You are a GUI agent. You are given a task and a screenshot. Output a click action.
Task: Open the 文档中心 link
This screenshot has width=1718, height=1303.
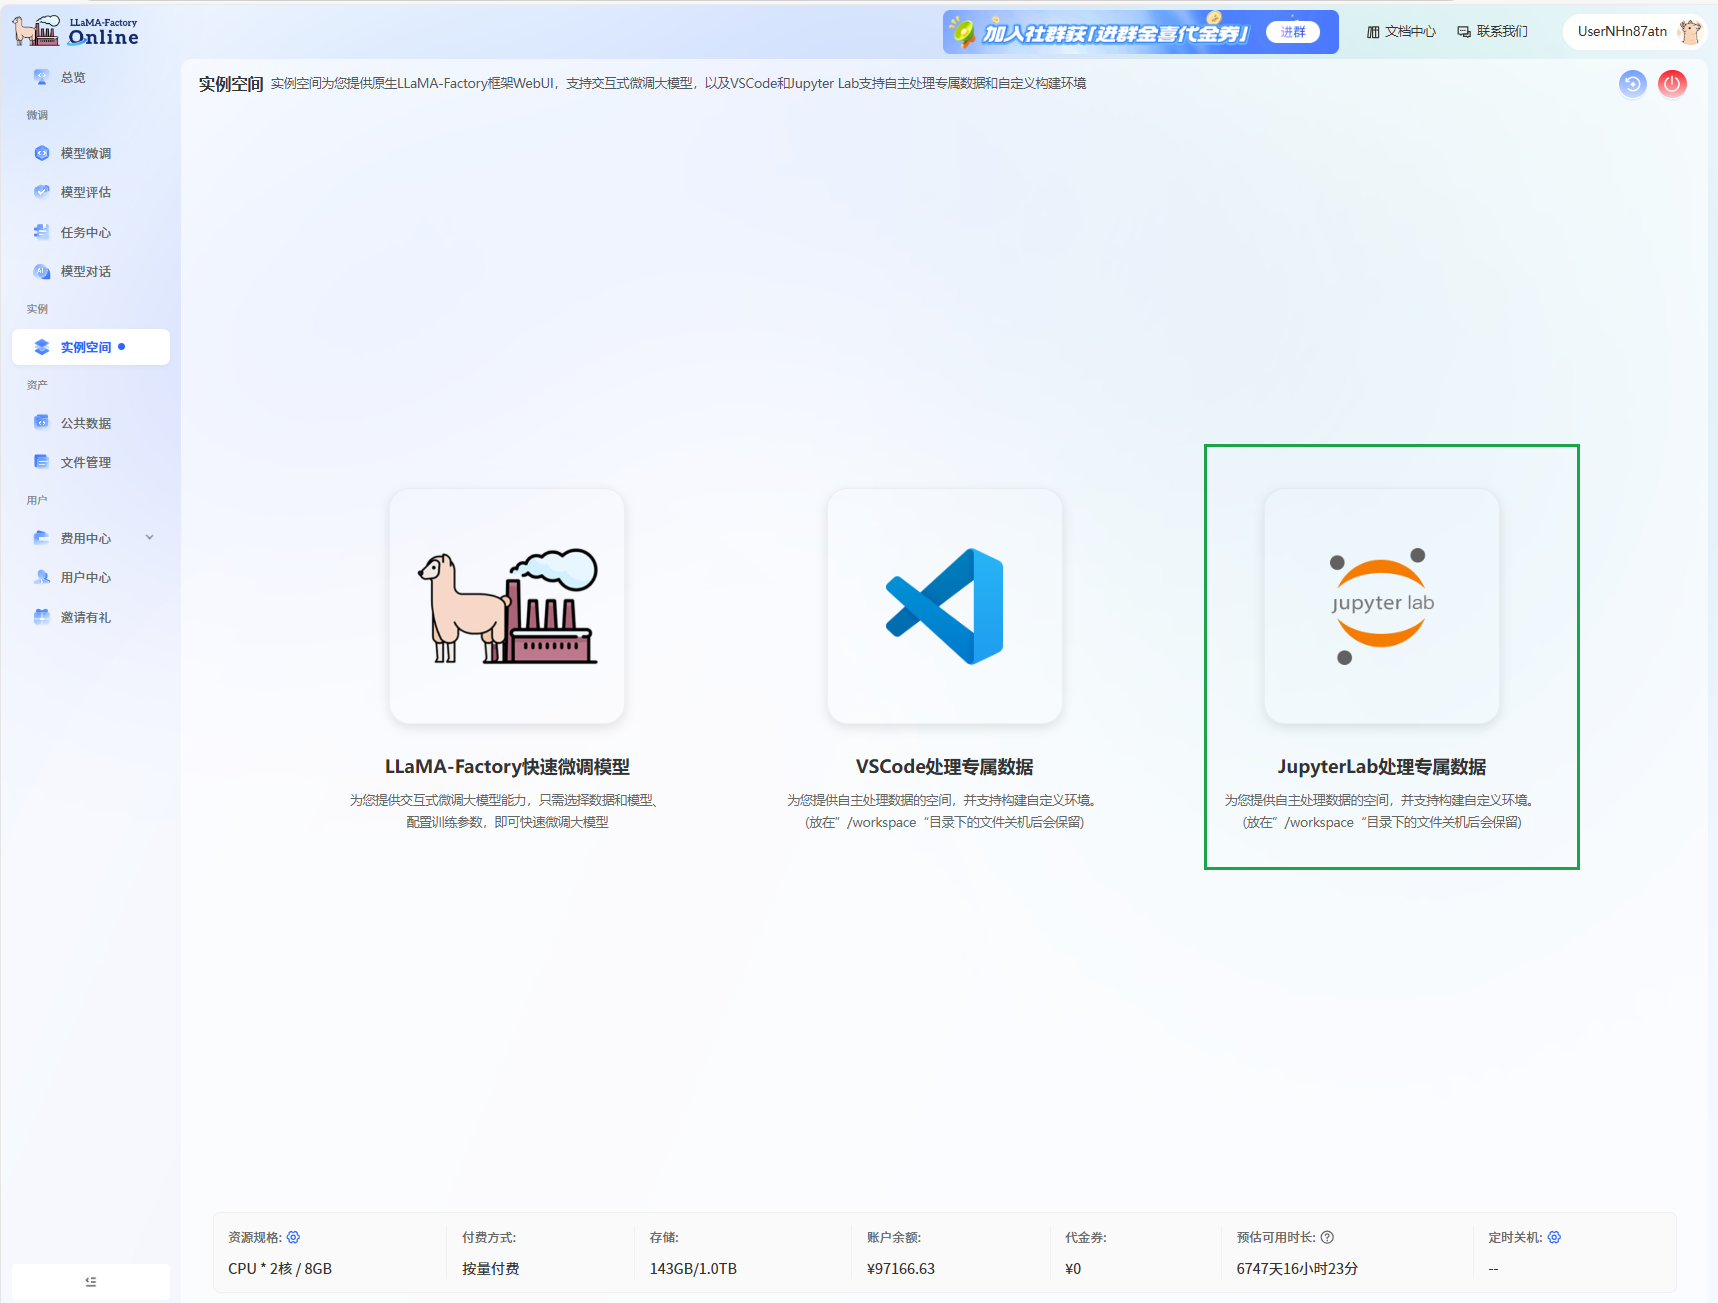click(1401, 32)
